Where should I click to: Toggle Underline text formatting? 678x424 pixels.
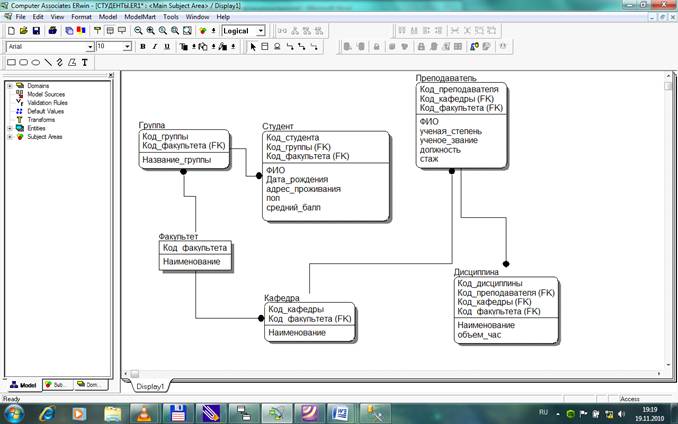167,47
